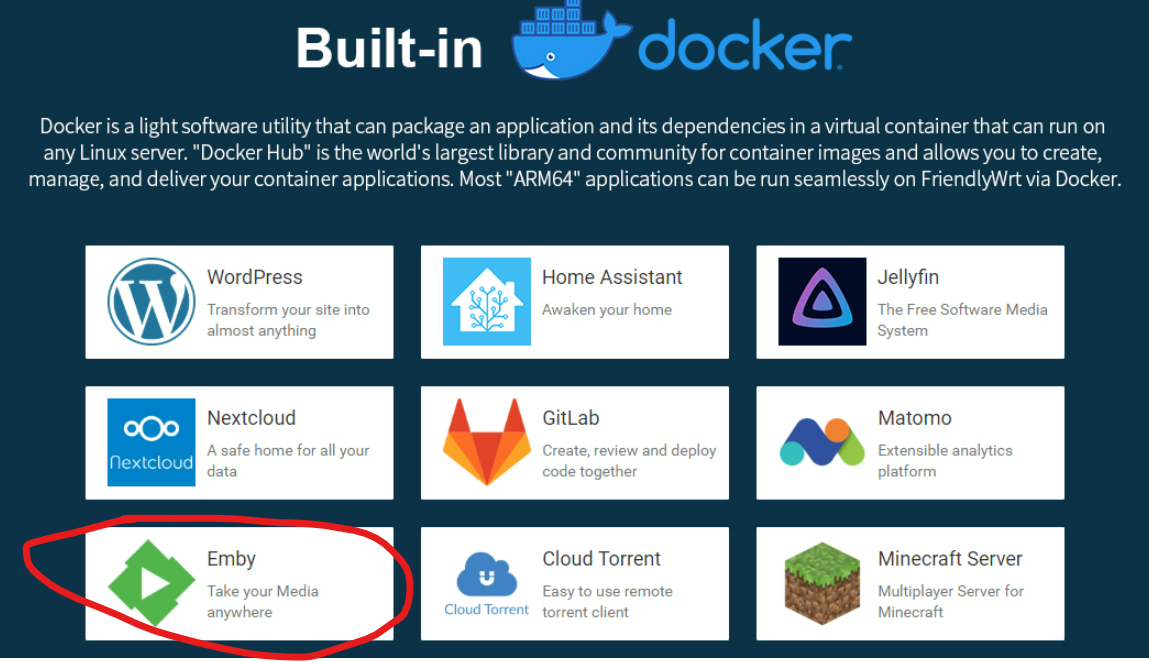Click 'Transform your site into almost anything' text
The height and width of the screenshot is (662, 1149).
tap(288, 320)
